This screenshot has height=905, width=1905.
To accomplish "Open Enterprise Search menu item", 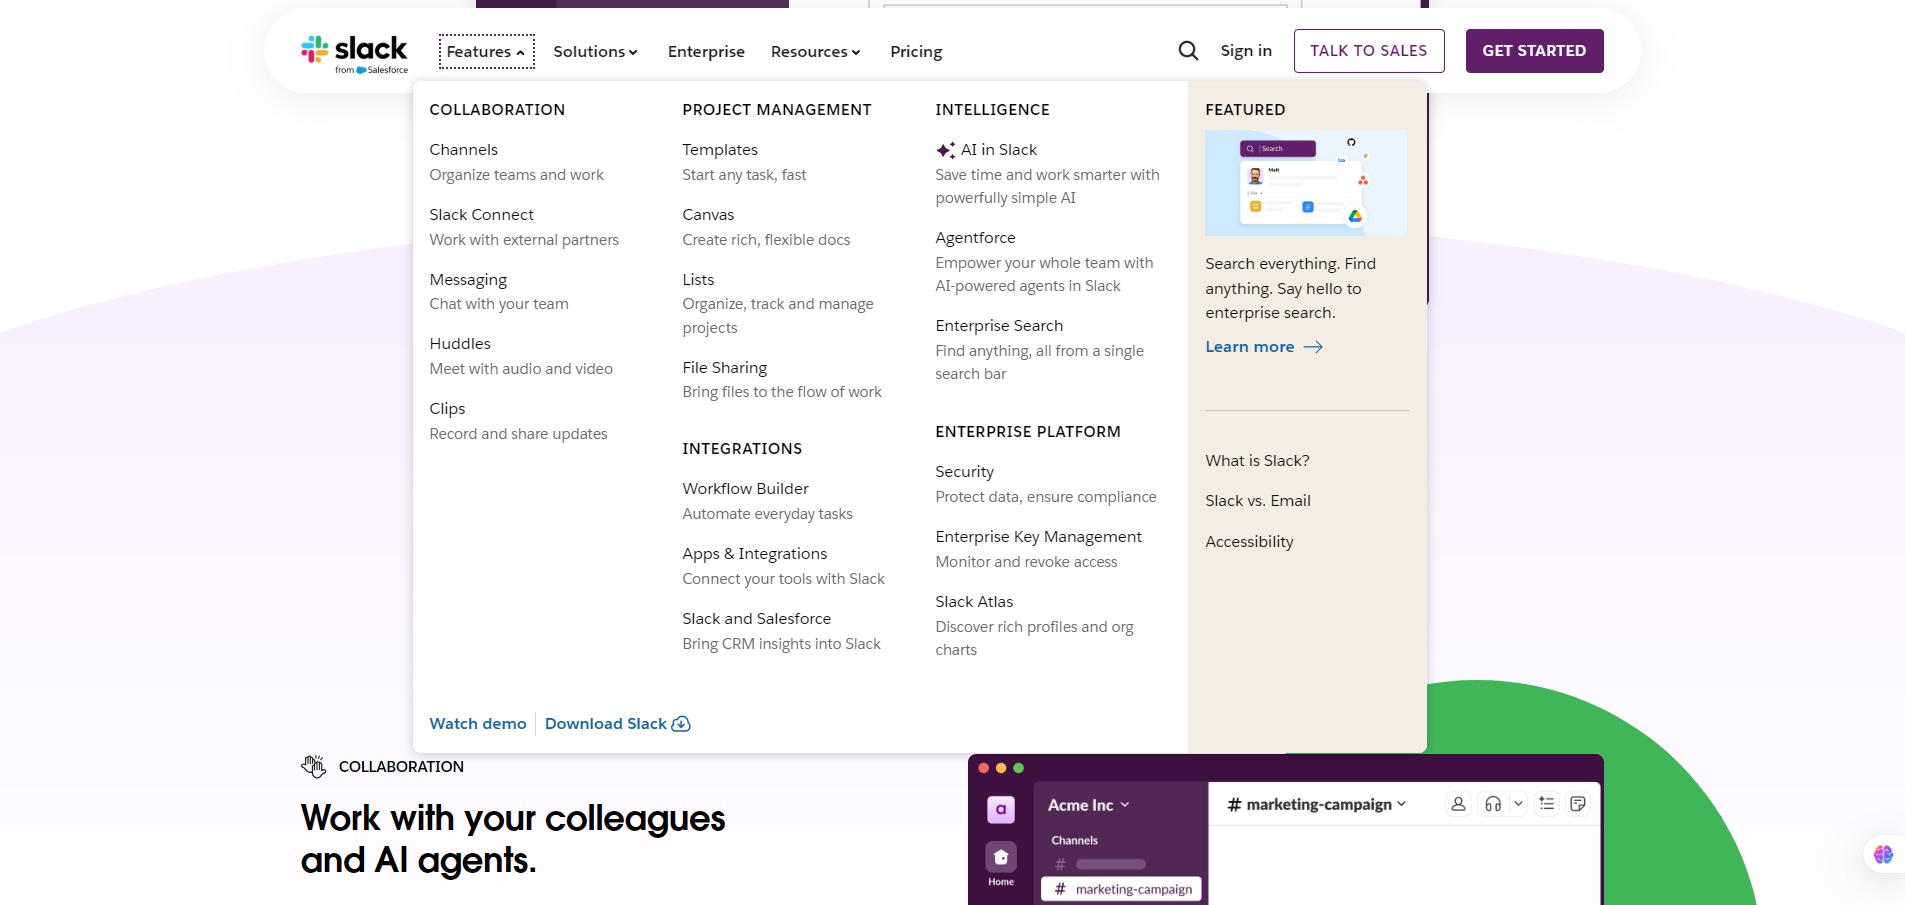I will click(x=999, y=326).
